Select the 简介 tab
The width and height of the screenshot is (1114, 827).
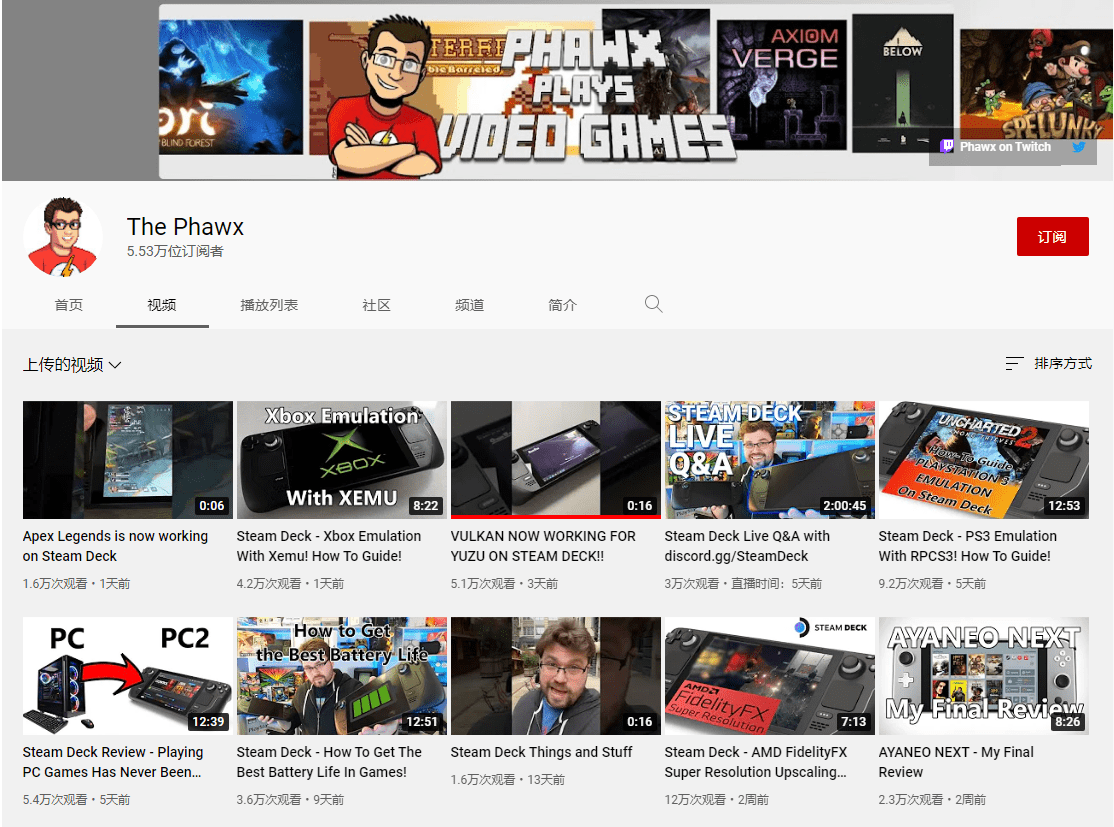563,305
